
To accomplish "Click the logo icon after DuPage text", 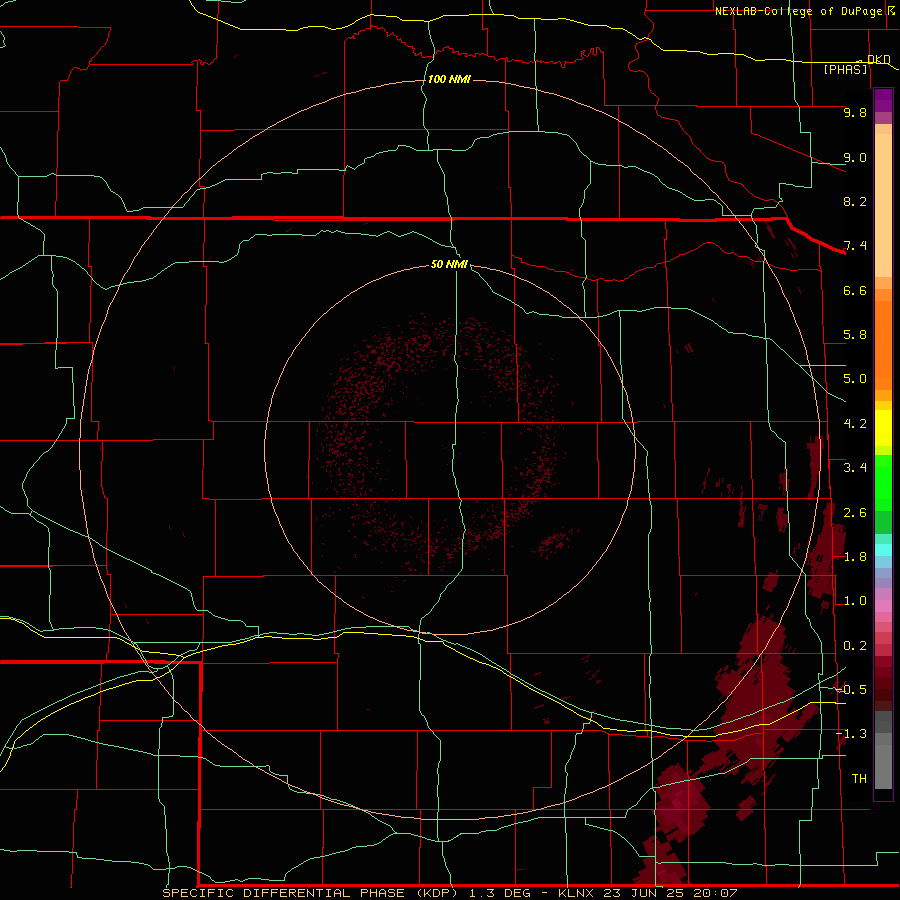I will click(890, 10).
